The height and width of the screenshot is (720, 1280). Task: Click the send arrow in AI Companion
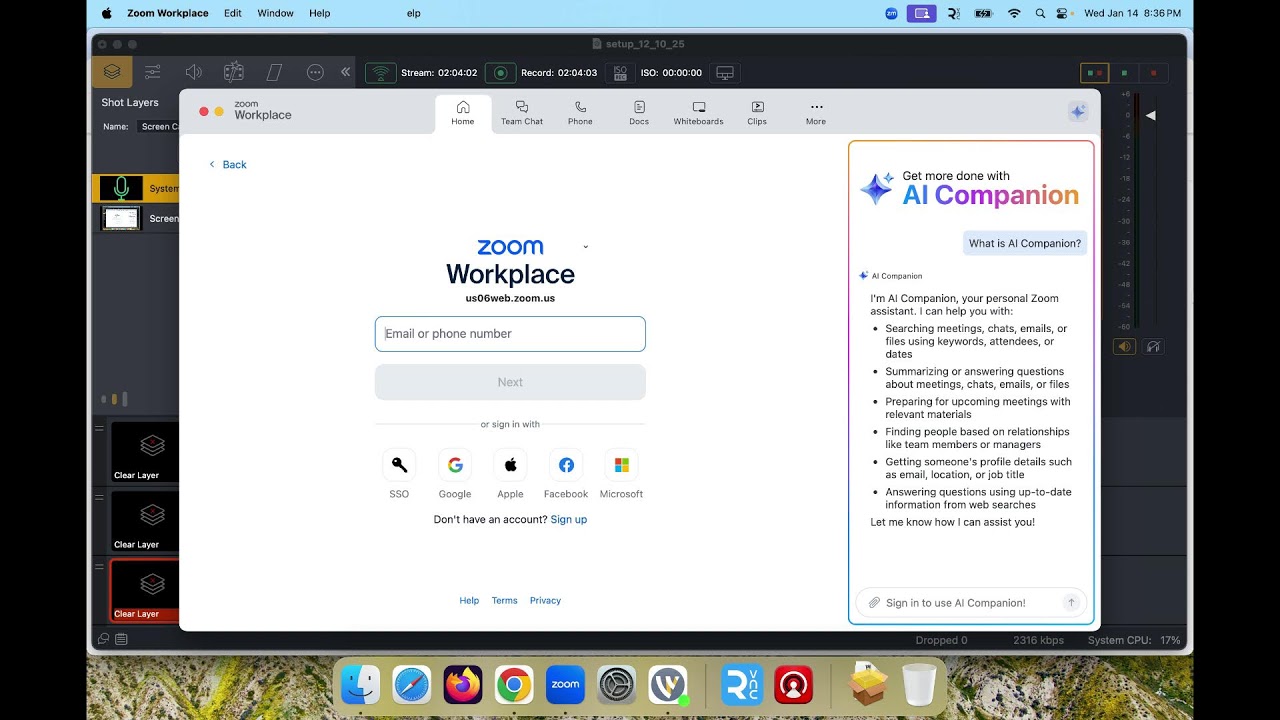1071,603
